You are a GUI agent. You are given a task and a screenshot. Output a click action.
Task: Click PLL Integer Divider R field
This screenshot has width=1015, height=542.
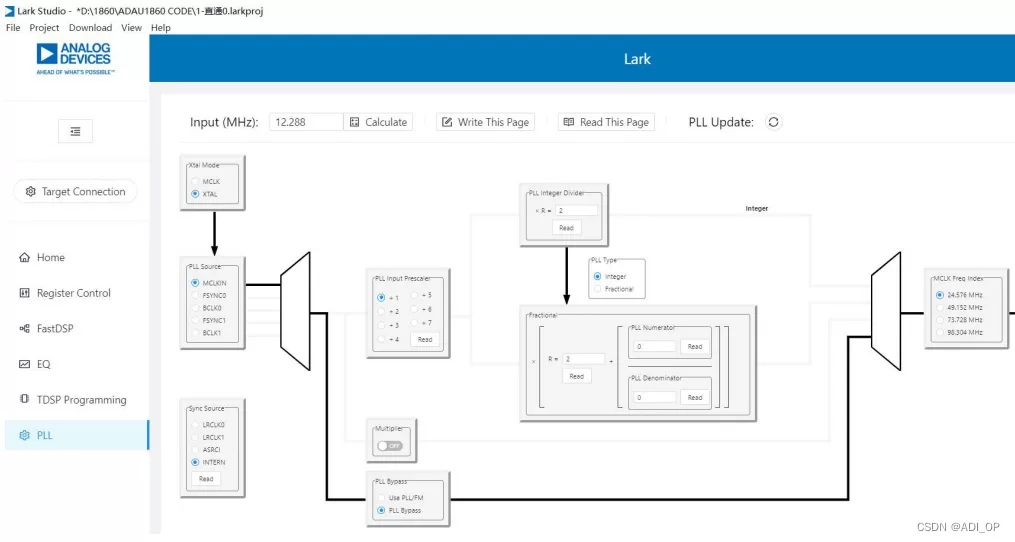[576, 210]
